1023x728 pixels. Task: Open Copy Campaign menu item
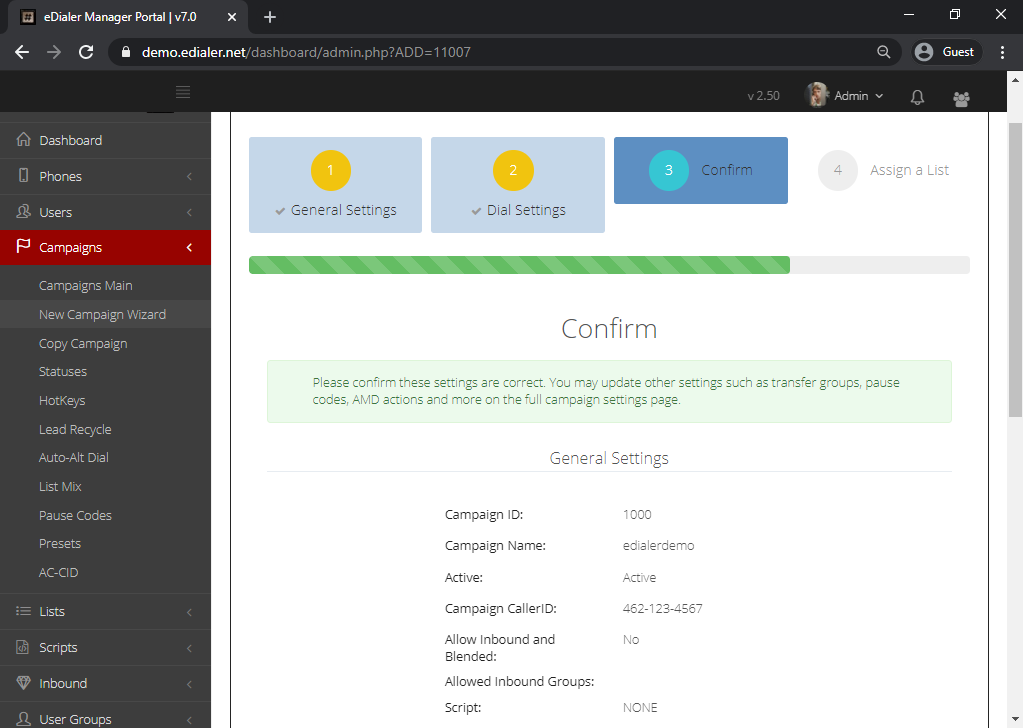[83, 344]
